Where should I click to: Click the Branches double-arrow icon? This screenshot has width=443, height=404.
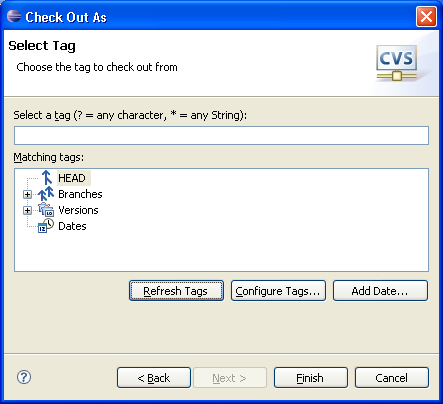tap(46, 194)
